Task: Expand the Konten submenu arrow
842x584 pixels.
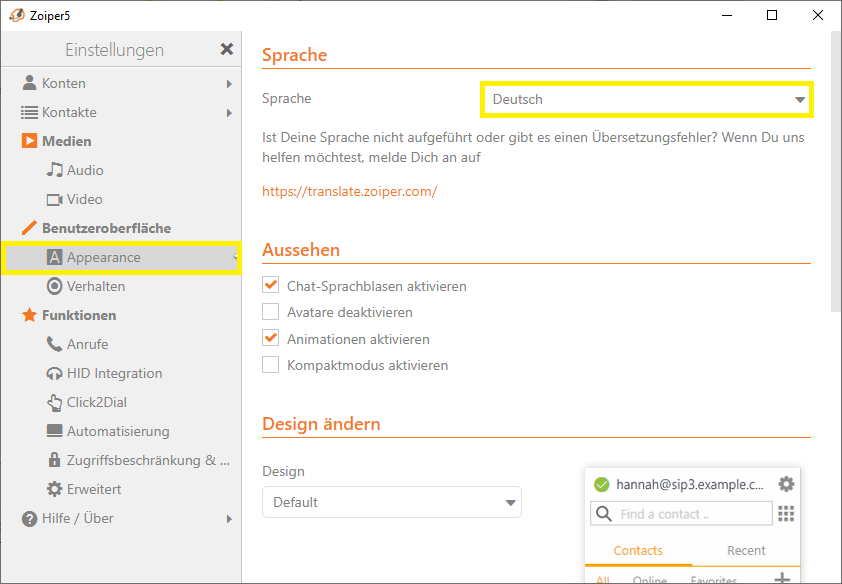Action: [229, 84]
